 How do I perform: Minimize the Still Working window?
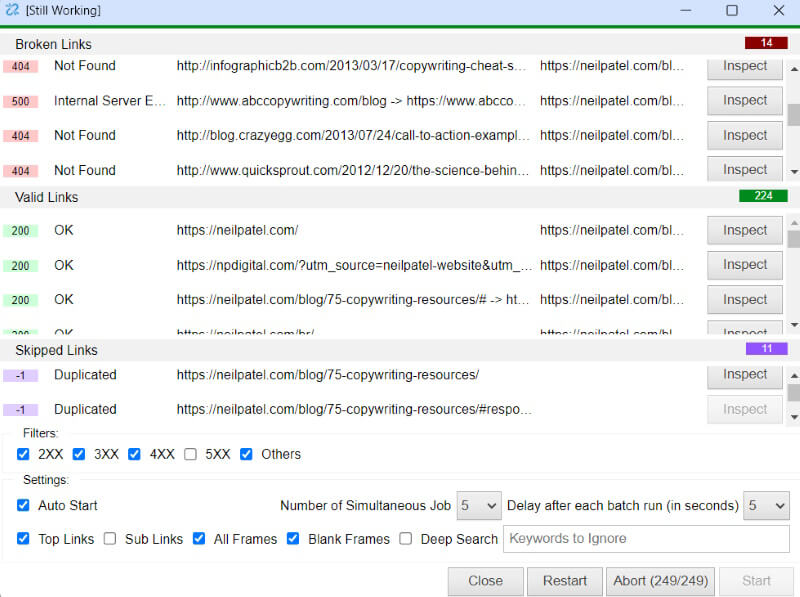coord(686,10)
